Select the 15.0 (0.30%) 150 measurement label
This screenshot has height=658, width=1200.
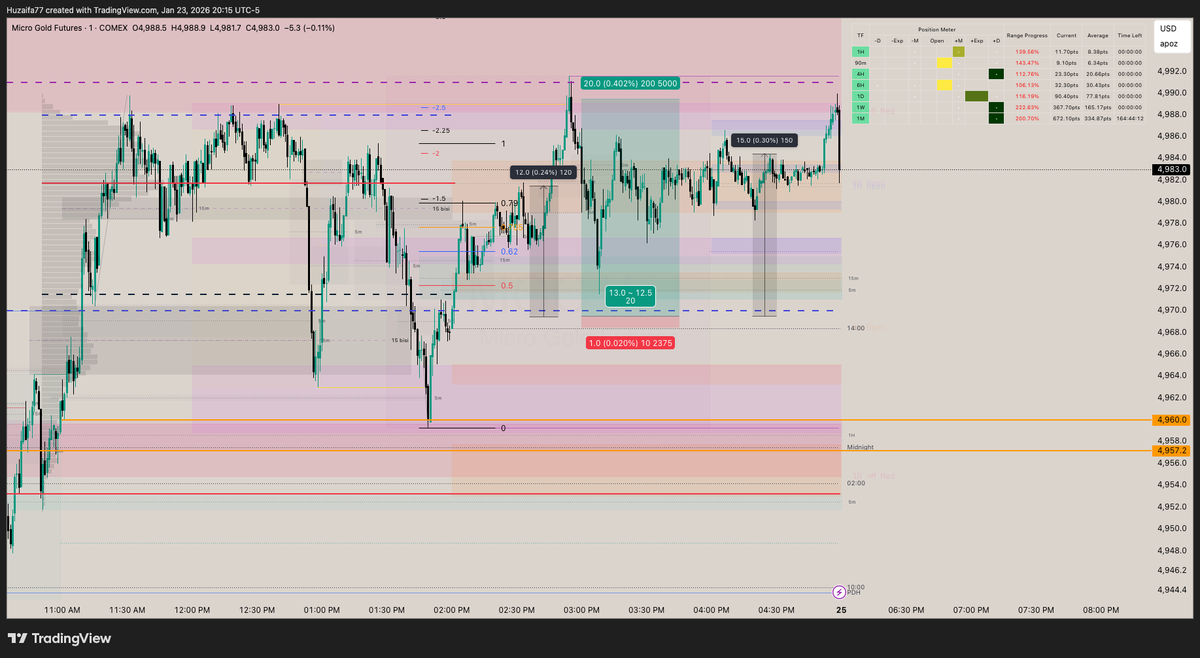click(x=765, y=140)
